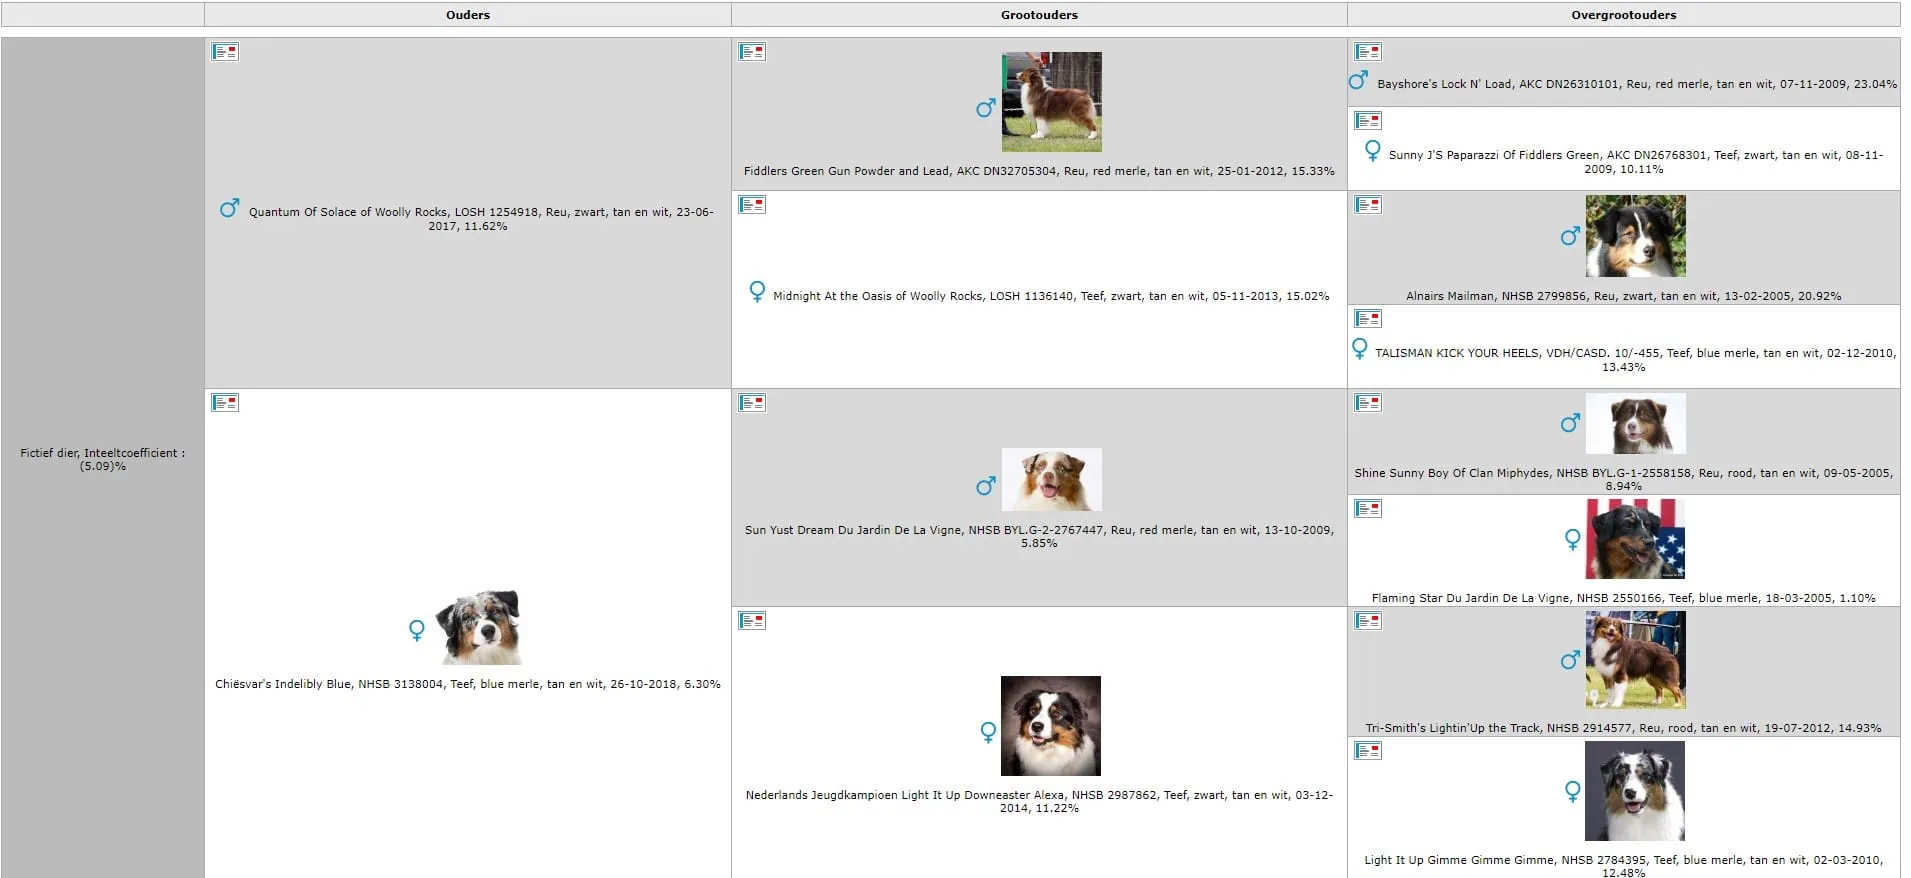
Task: Open card icon for Alnairs Mailman
Action: (x=1368, y=205)
